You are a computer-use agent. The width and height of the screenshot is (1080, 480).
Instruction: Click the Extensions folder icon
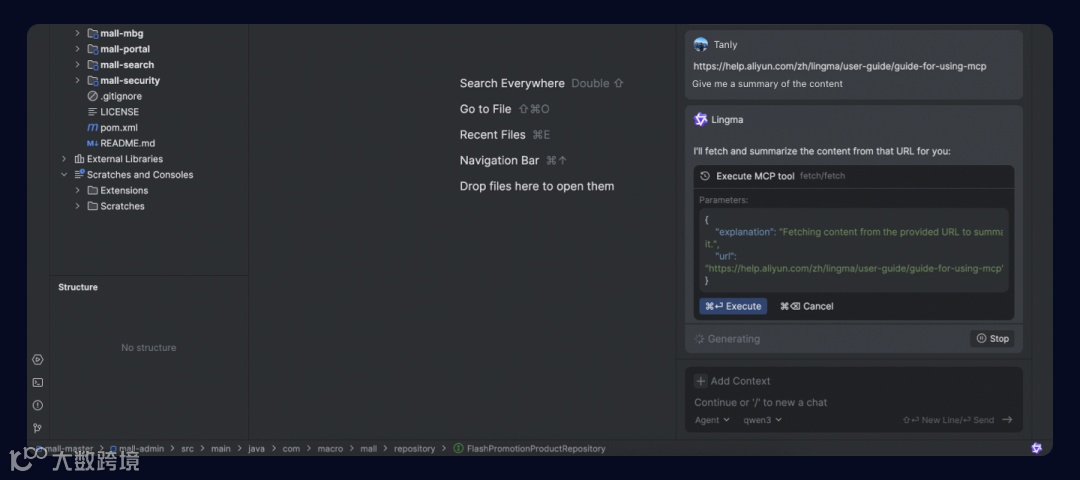click(92, 190)
